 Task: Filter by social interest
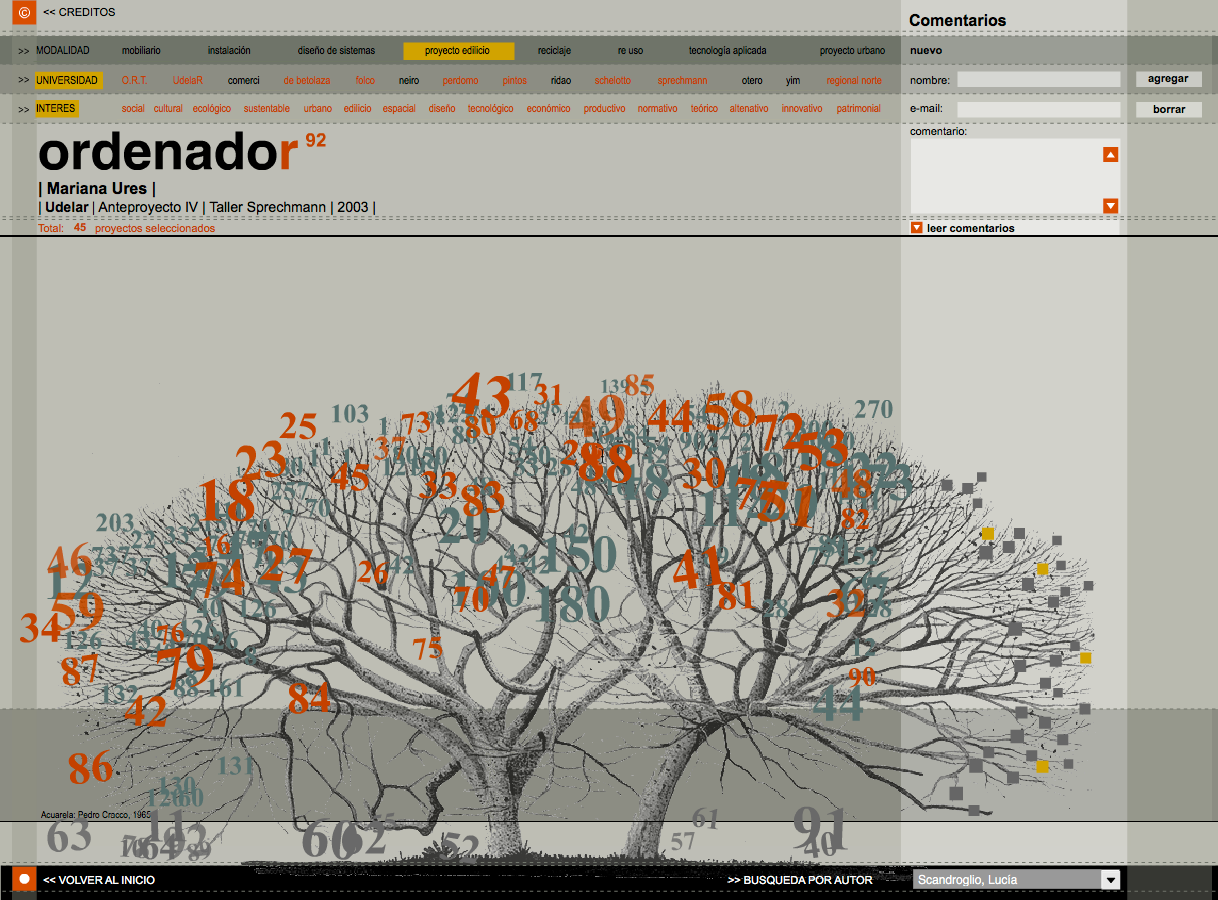[133, 108]
